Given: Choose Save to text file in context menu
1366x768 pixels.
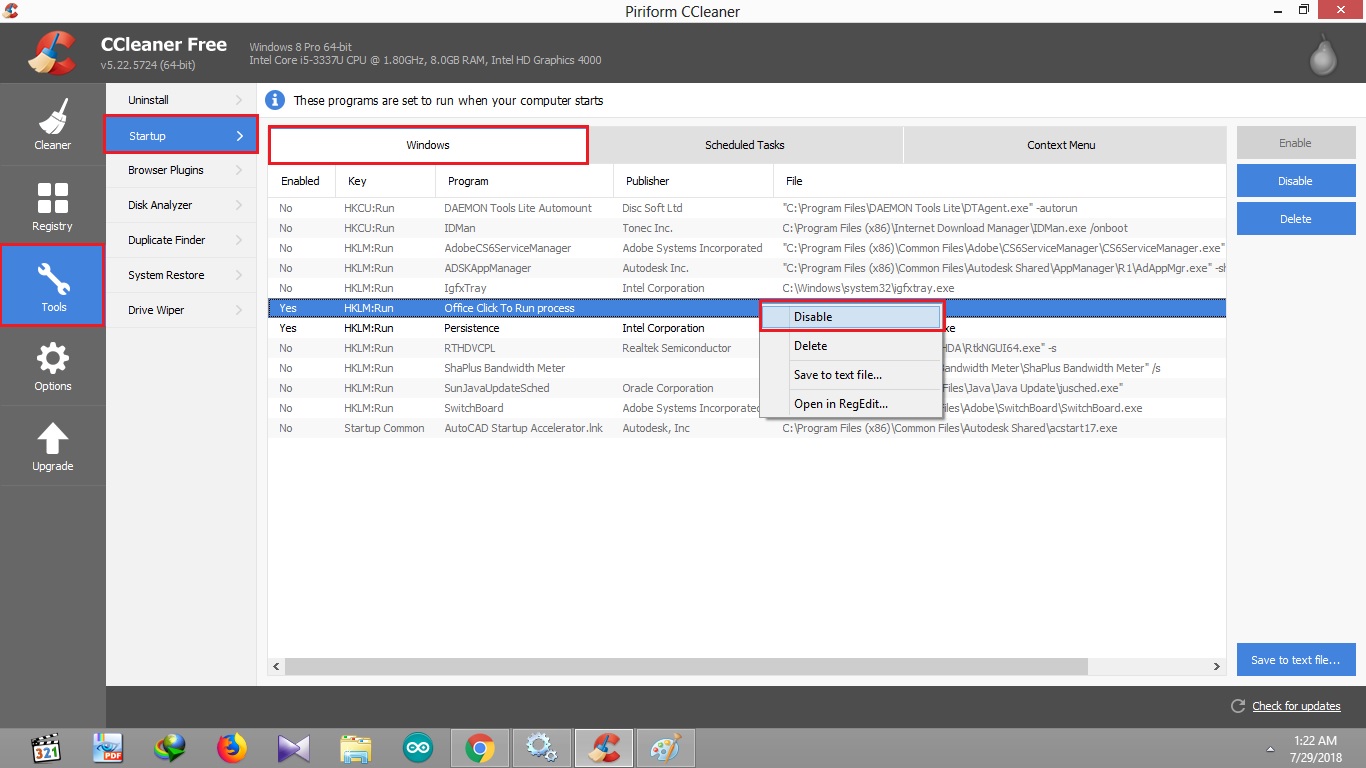Looking at the screenshot, I should [x=851, y=375].
